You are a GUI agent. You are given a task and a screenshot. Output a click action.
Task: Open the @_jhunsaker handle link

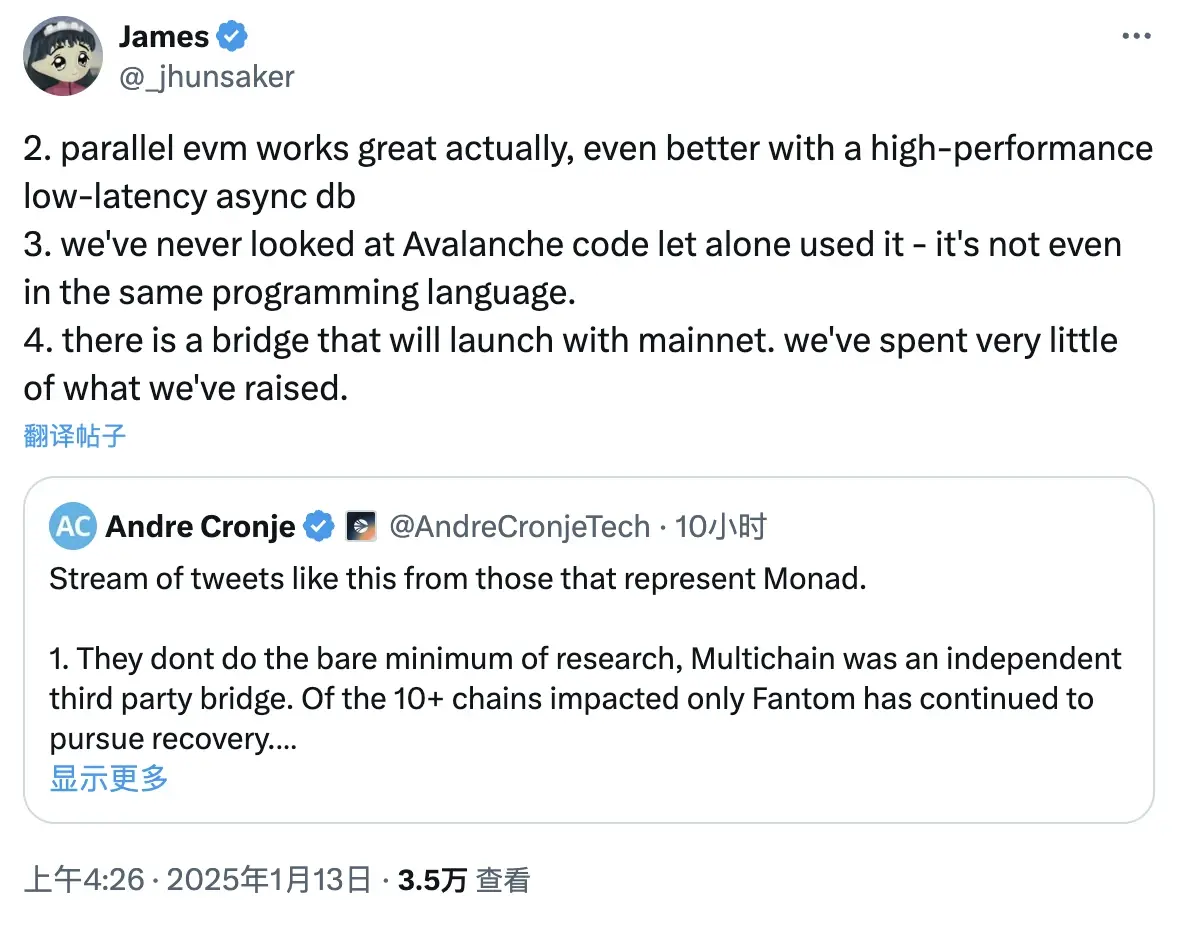[x=206, y=76]
